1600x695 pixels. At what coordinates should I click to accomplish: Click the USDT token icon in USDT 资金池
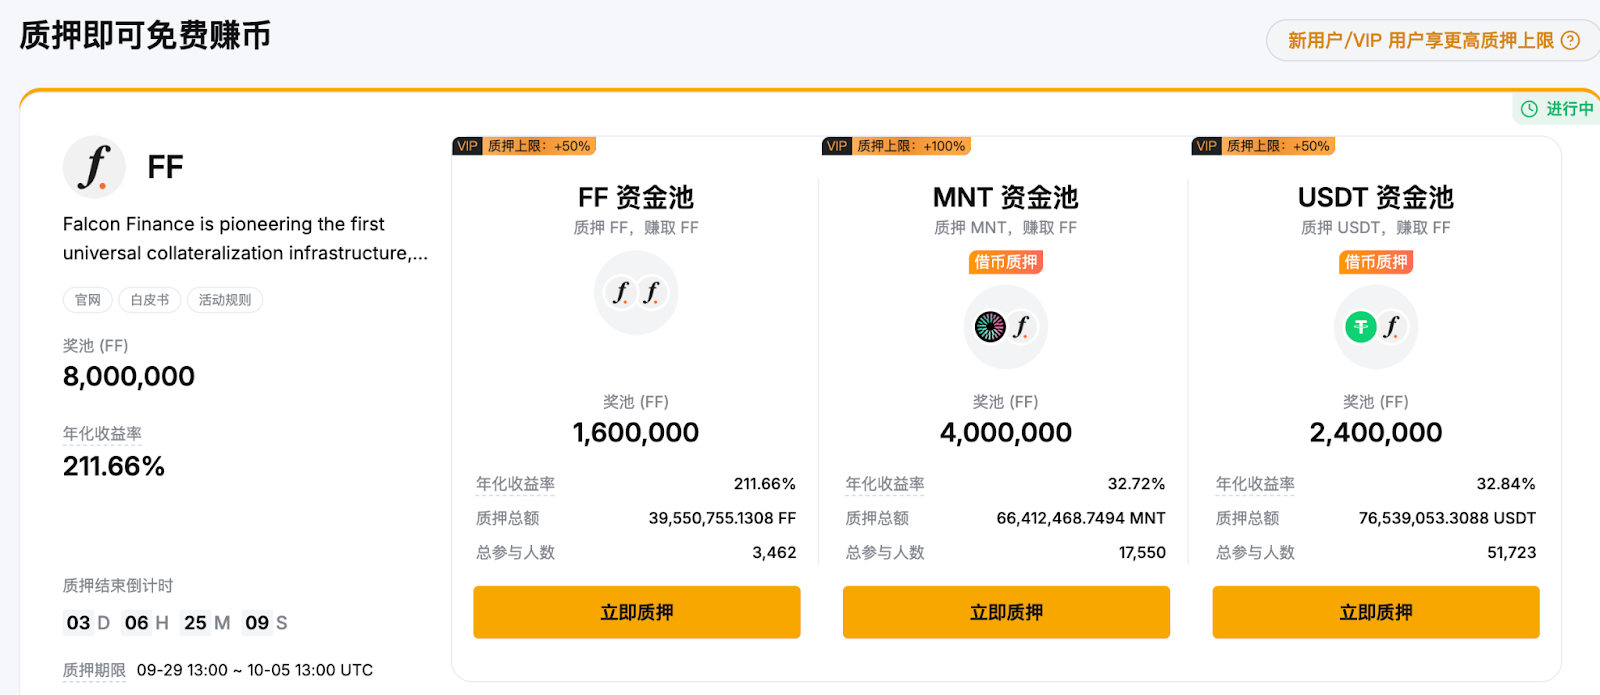1360,327
